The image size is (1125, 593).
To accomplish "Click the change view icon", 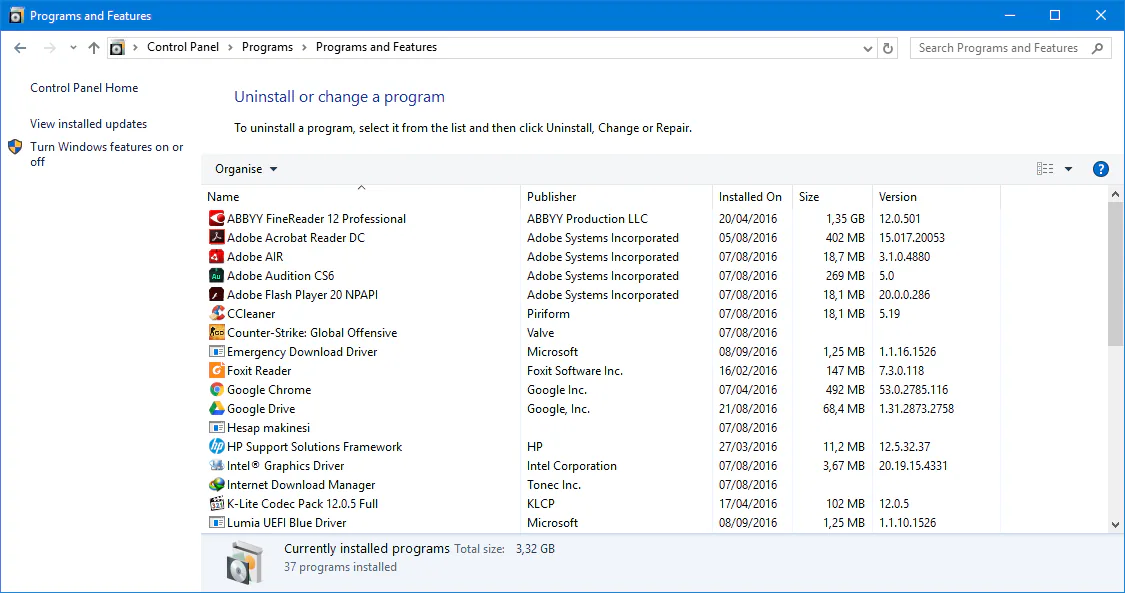I will (1045, 169).
